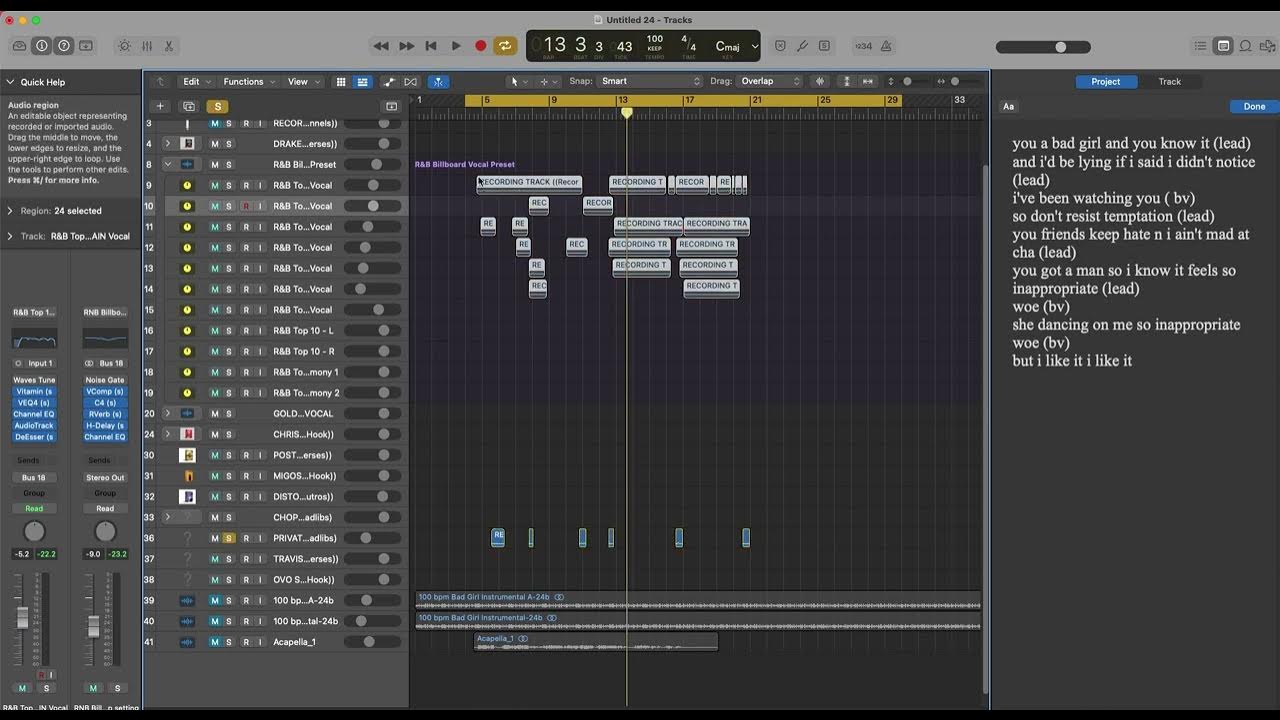Start playback with the Play button
Image resolution: width=1280 pixels, height=720 pixels.
click(456, 46)
